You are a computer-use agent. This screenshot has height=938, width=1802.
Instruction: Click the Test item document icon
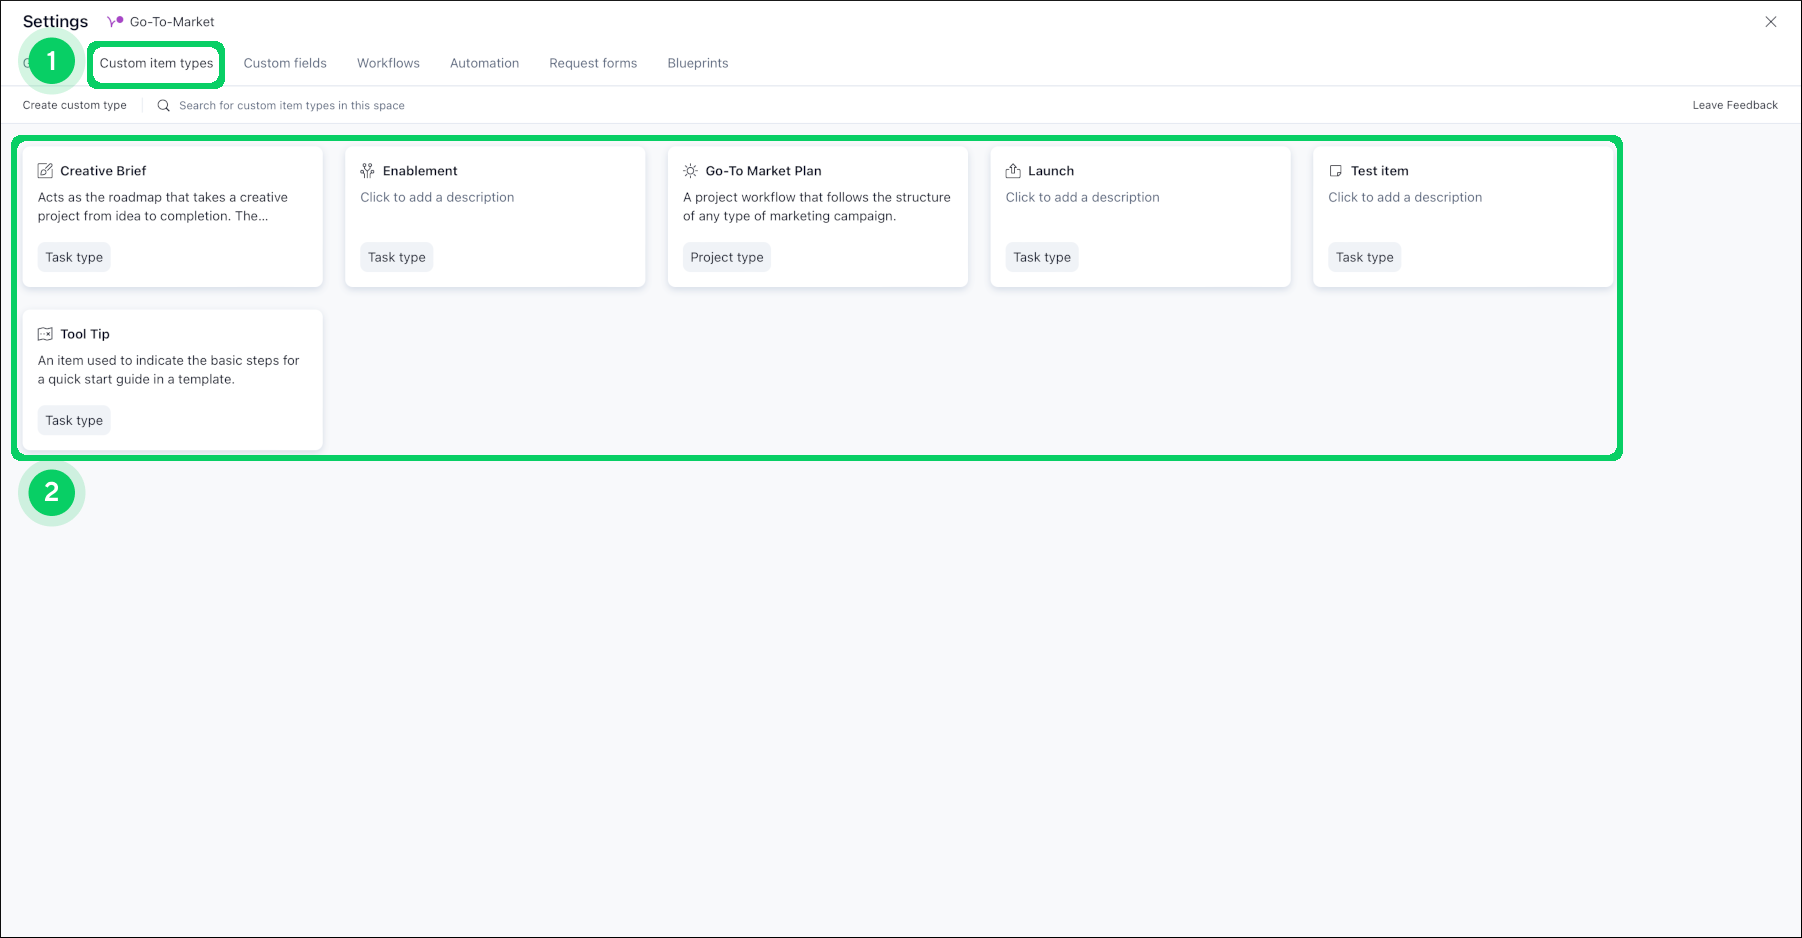[1336, 170]
